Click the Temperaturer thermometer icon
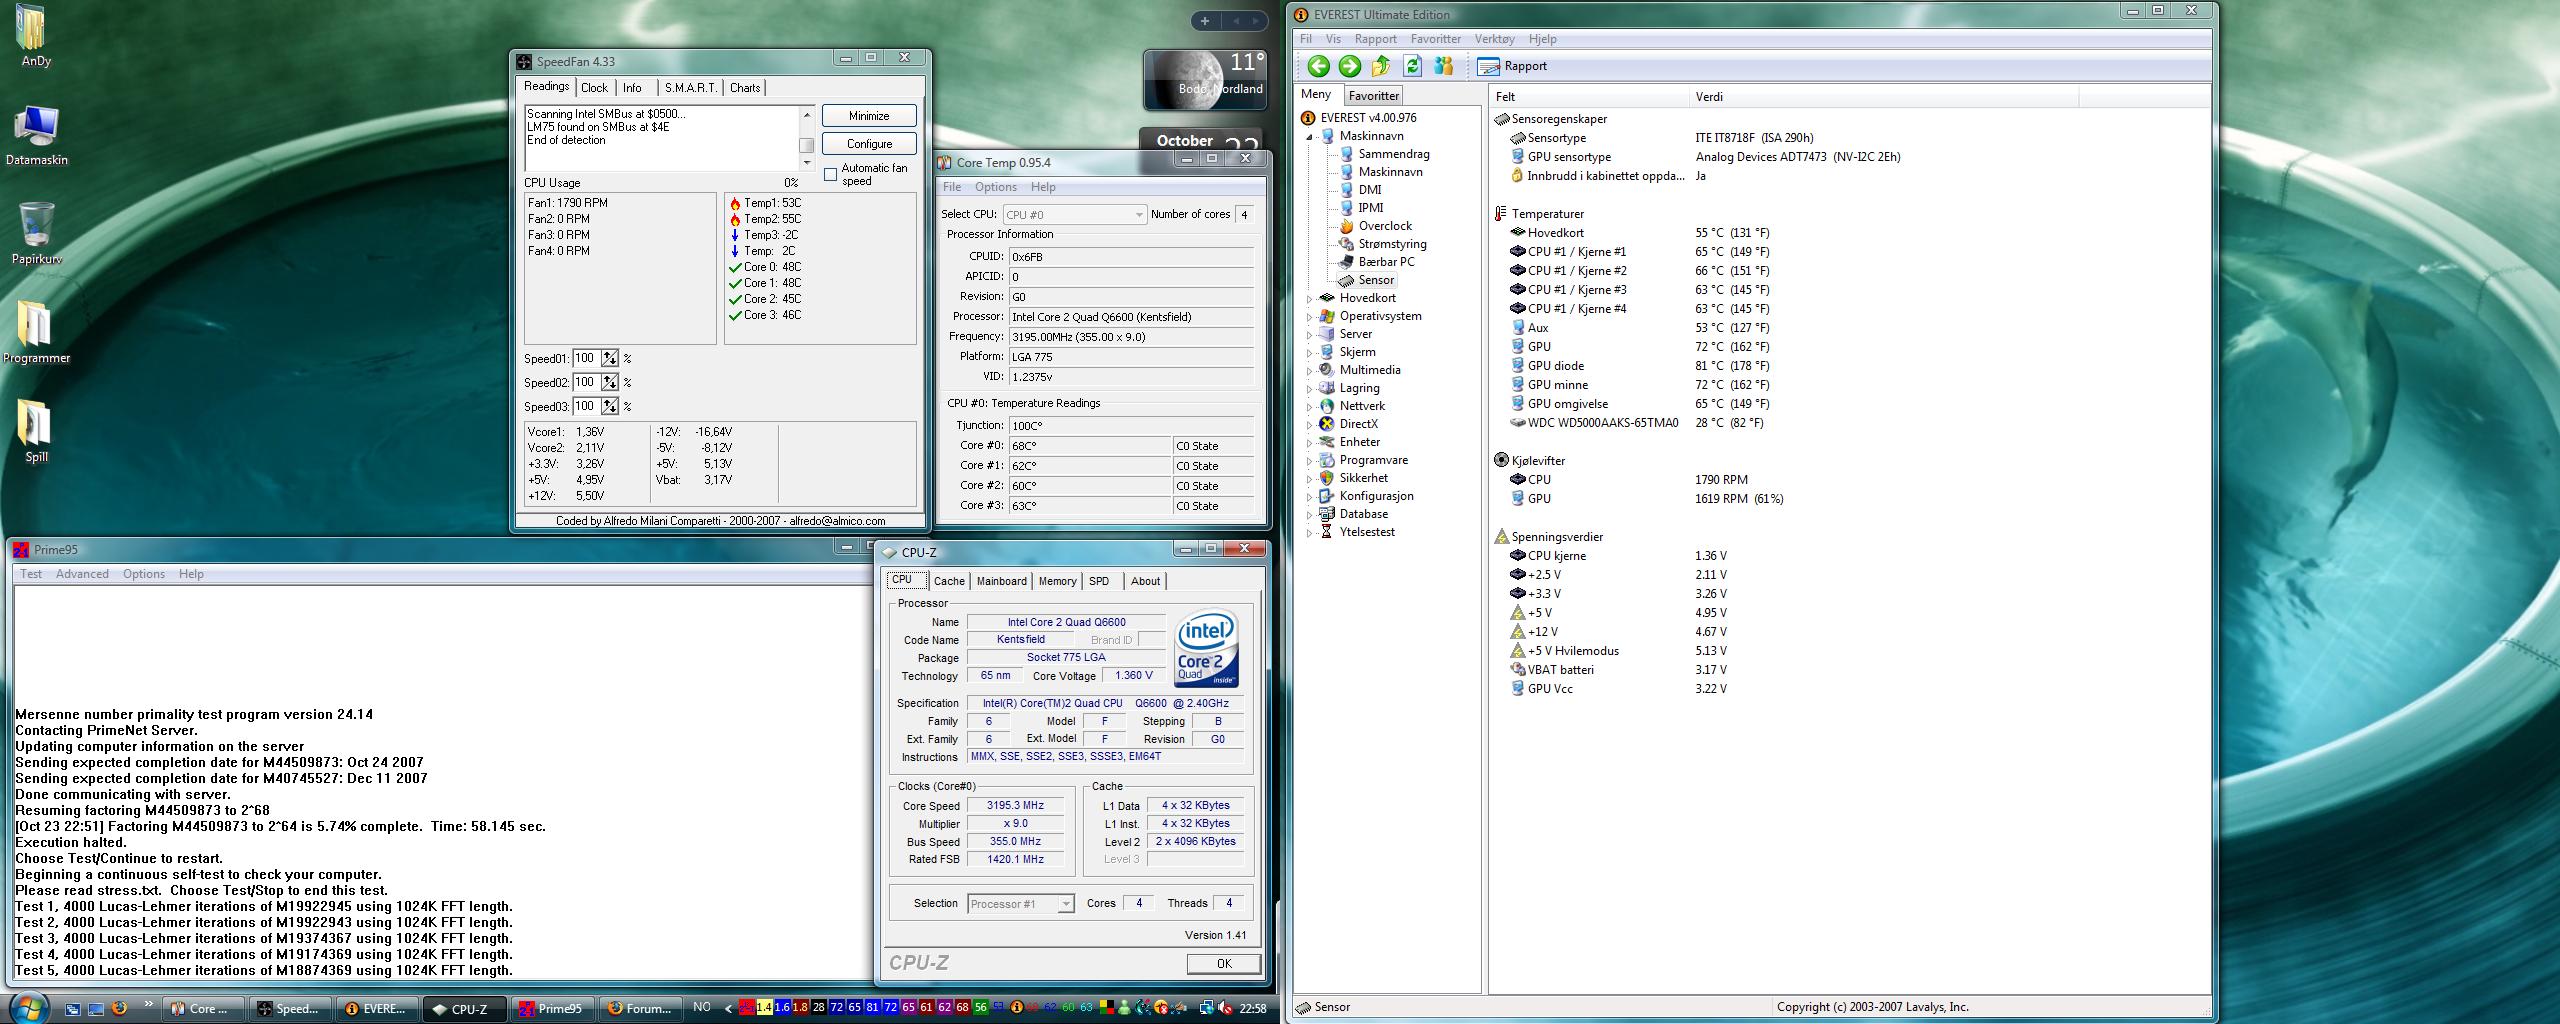This screenshot has height=1024, width=2560. (x=1500, y=214)
